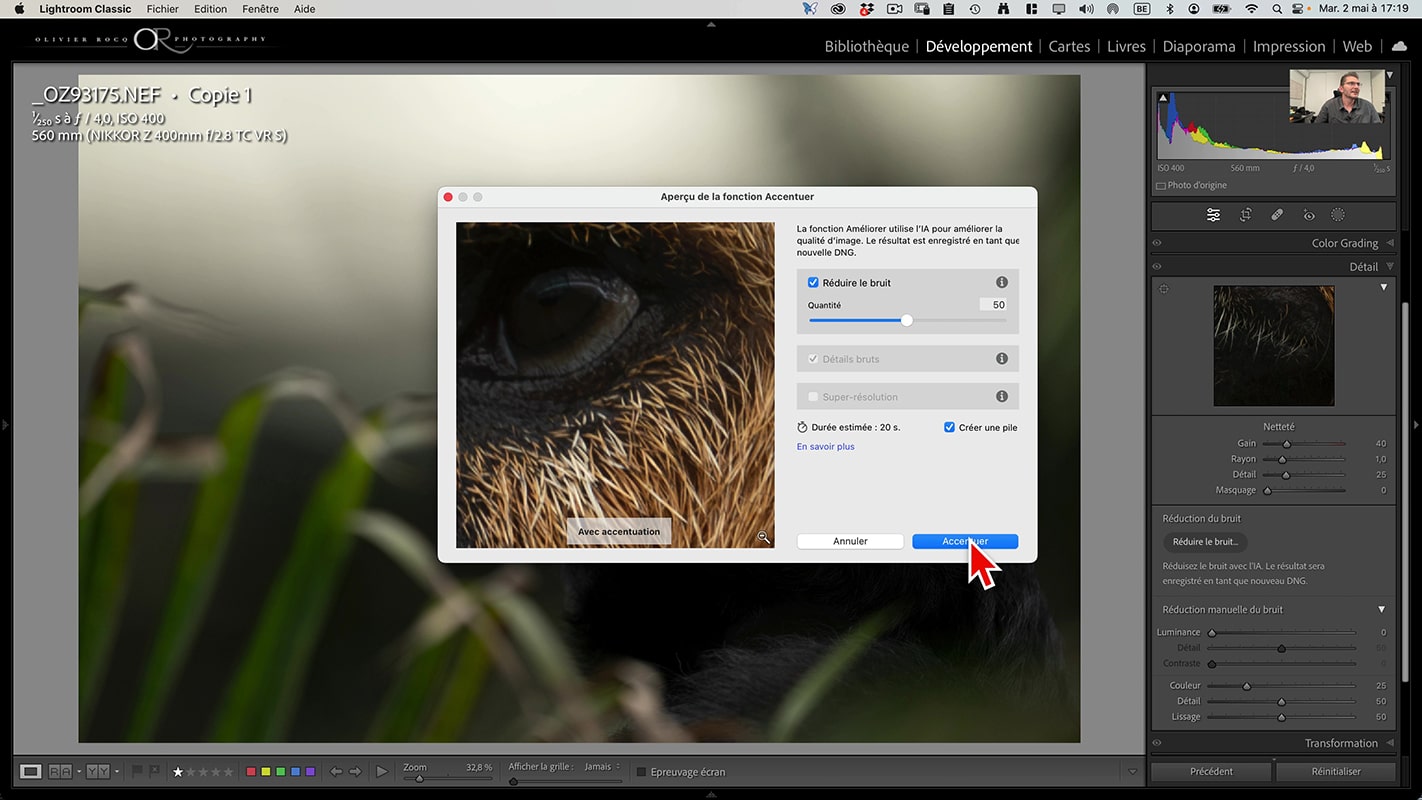This screenshot has height=800, width=1422.
Task: Open info for Détails bruts
Action: pyautogui.click(x=1001, y=359)
